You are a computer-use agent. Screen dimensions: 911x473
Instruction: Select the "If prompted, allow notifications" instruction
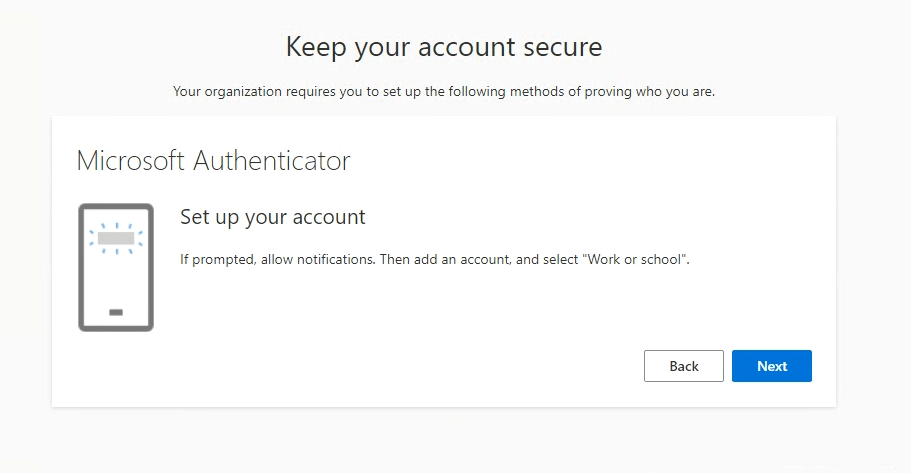tap(435, 259)
